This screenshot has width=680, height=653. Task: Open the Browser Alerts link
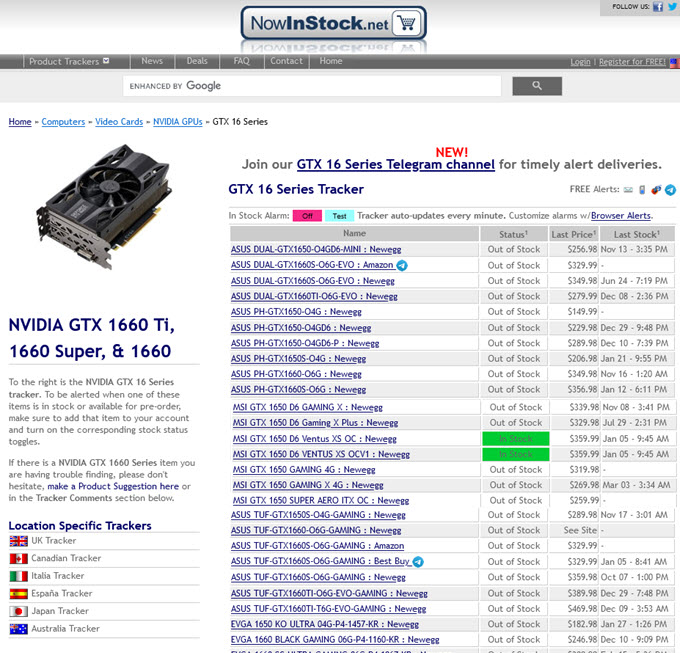click(x=621, y=216)
